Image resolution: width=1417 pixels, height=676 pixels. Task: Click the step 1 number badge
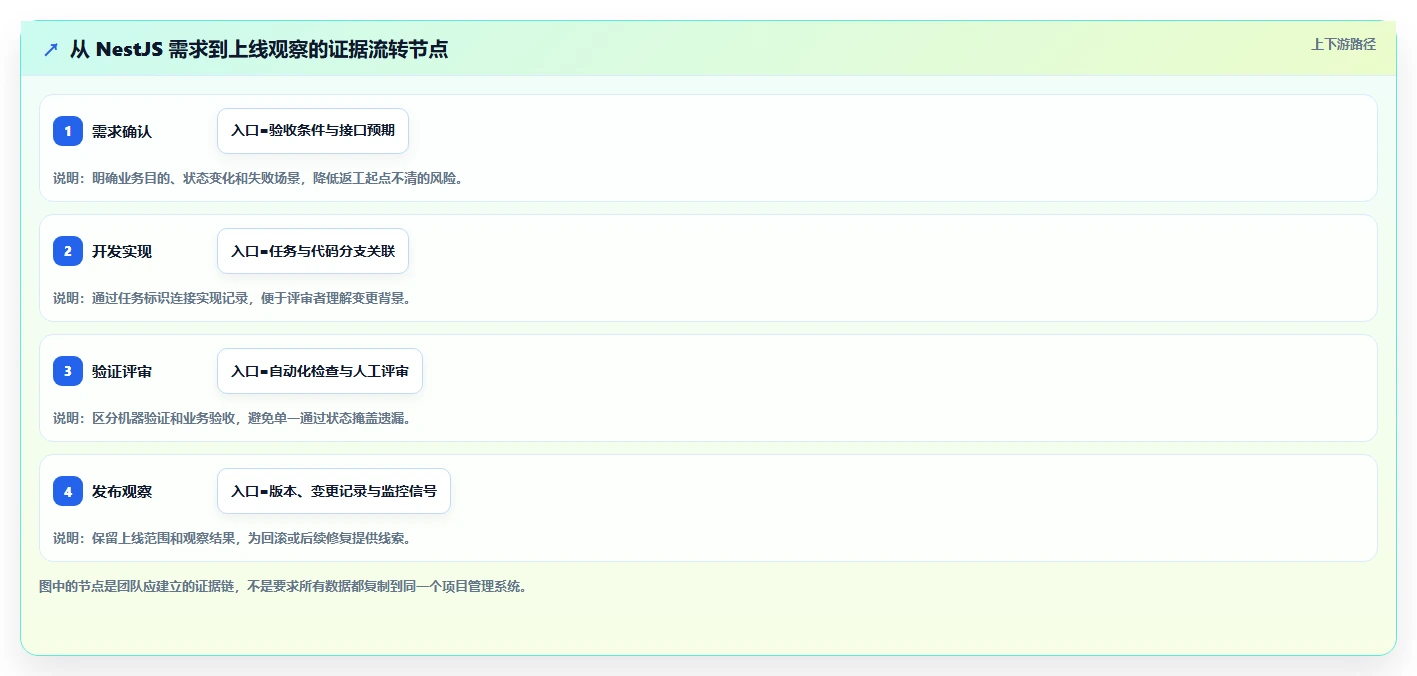pyautogui.click(x=68, y=131)
